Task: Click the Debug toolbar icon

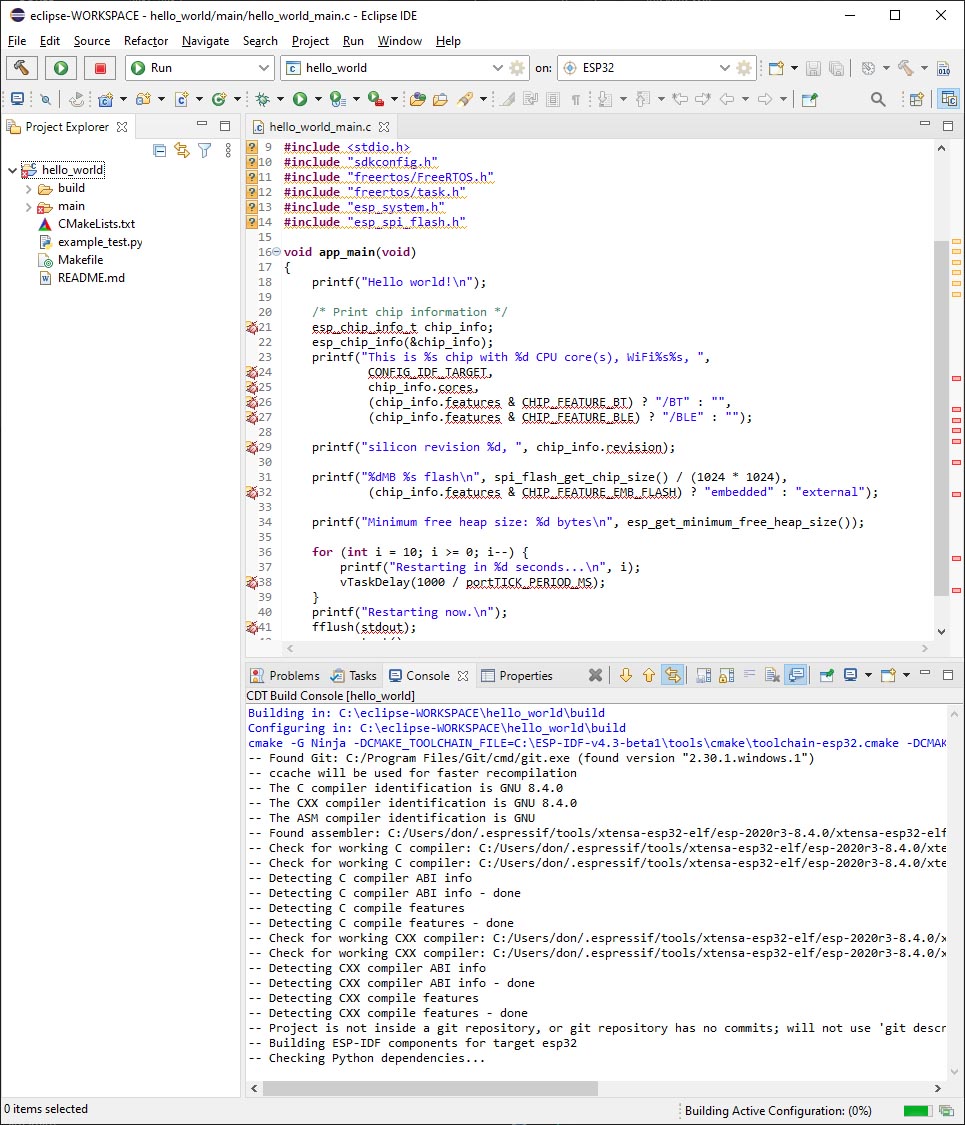Action: pyautogui.click(x=263, y=99)
